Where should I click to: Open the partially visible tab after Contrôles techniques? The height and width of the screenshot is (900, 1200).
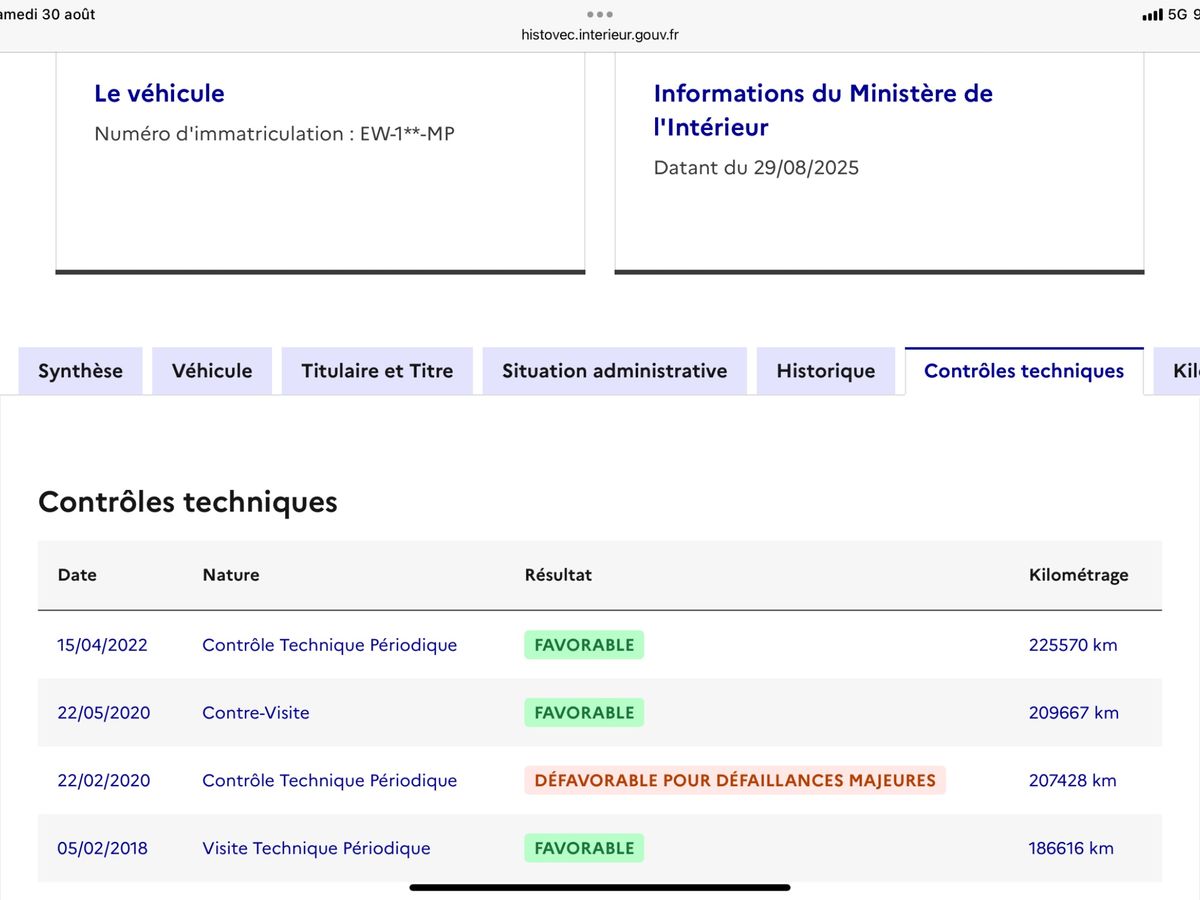(1182, 371)
